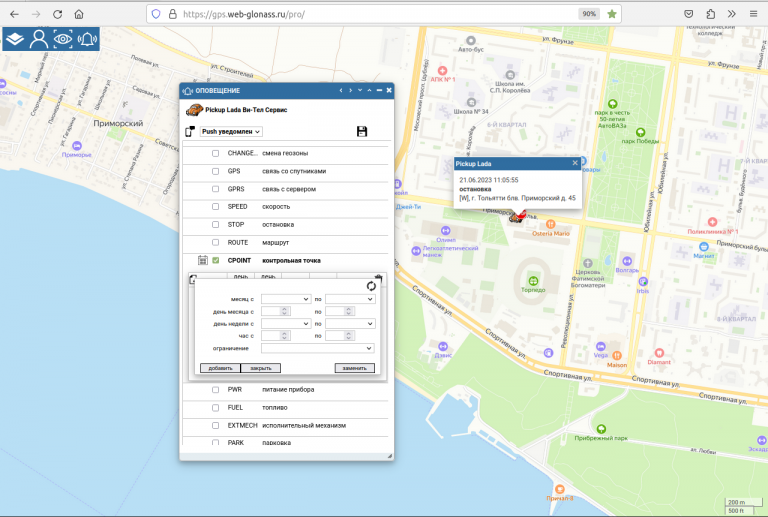
Task: Click the resize grip of ОПОВЕЩЕНИЕ dialog
Action: click(390, 456)
